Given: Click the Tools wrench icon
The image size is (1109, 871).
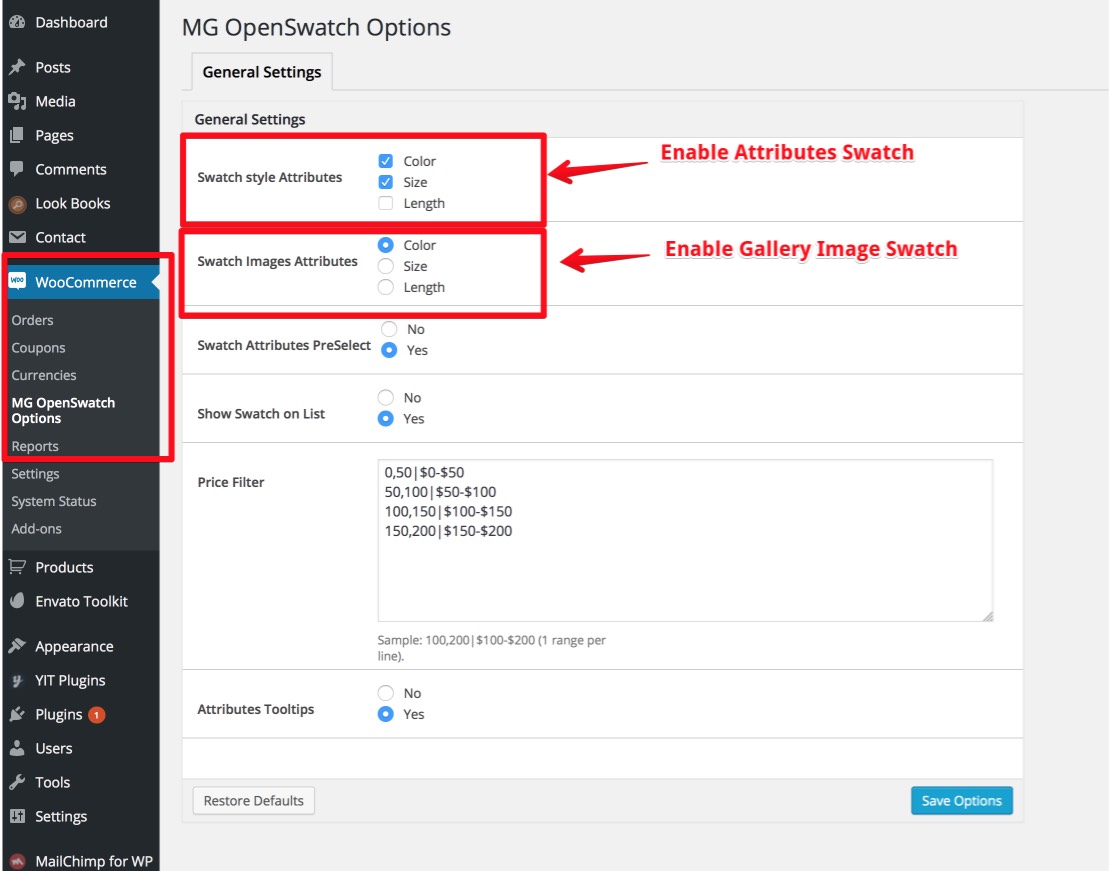Looking at the screenshot, I should point(17,782).
